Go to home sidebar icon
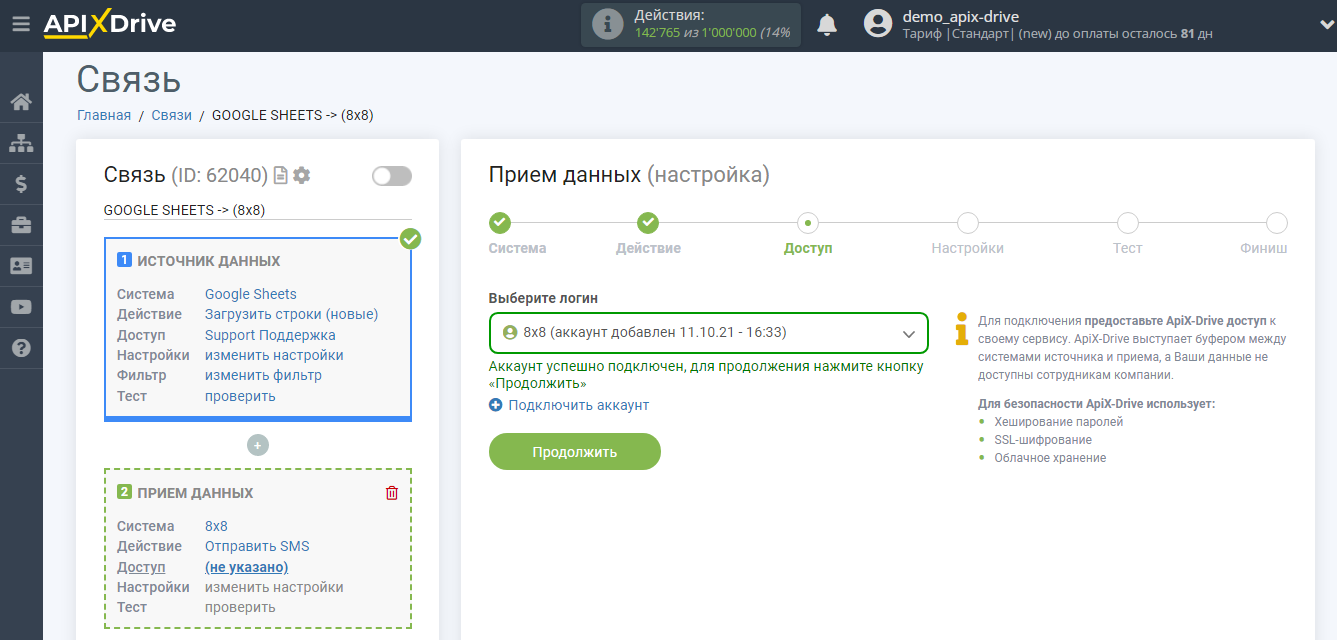The image size is (1337, 640). (21, 102)
